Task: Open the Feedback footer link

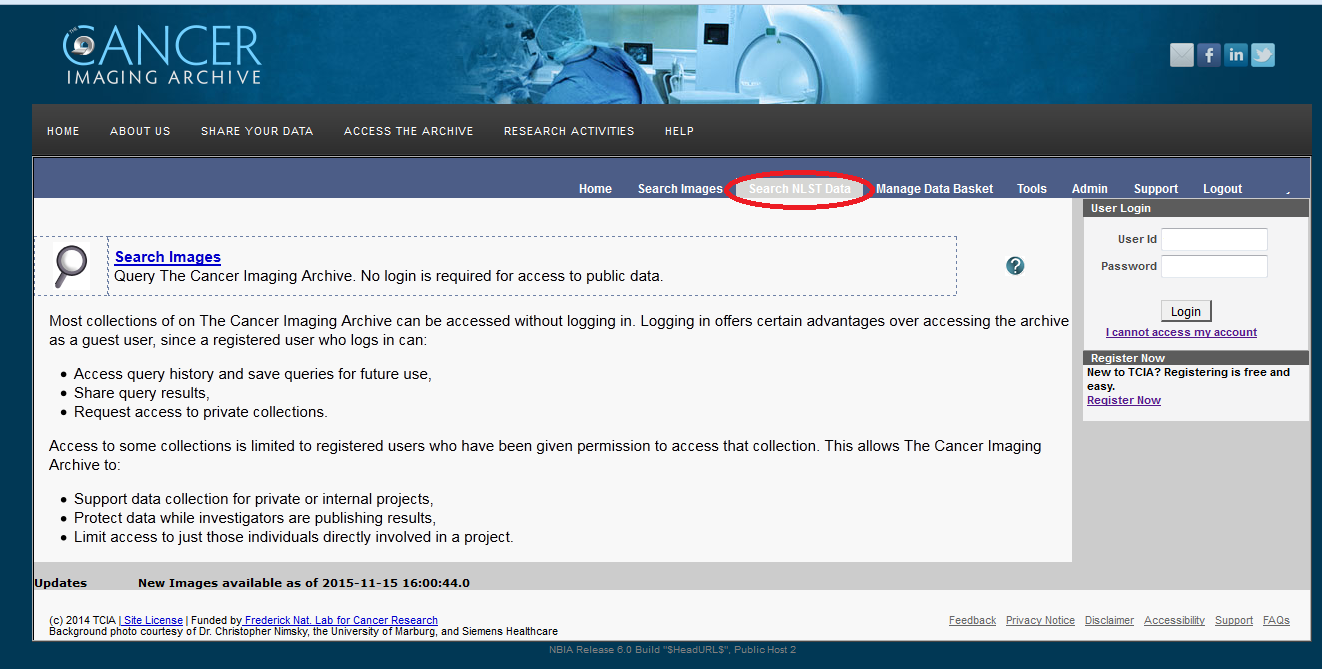Action: [972, 620]
